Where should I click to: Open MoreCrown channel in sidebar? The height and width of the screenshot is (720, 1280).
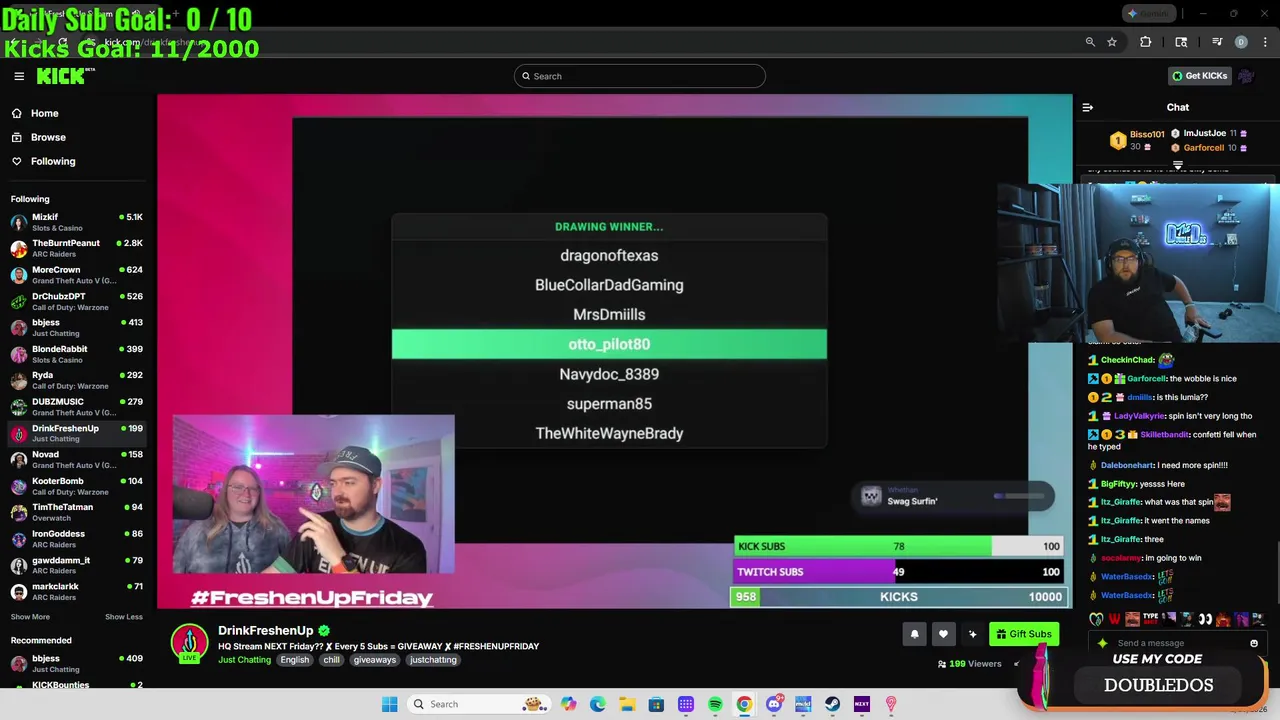[77, 275]
